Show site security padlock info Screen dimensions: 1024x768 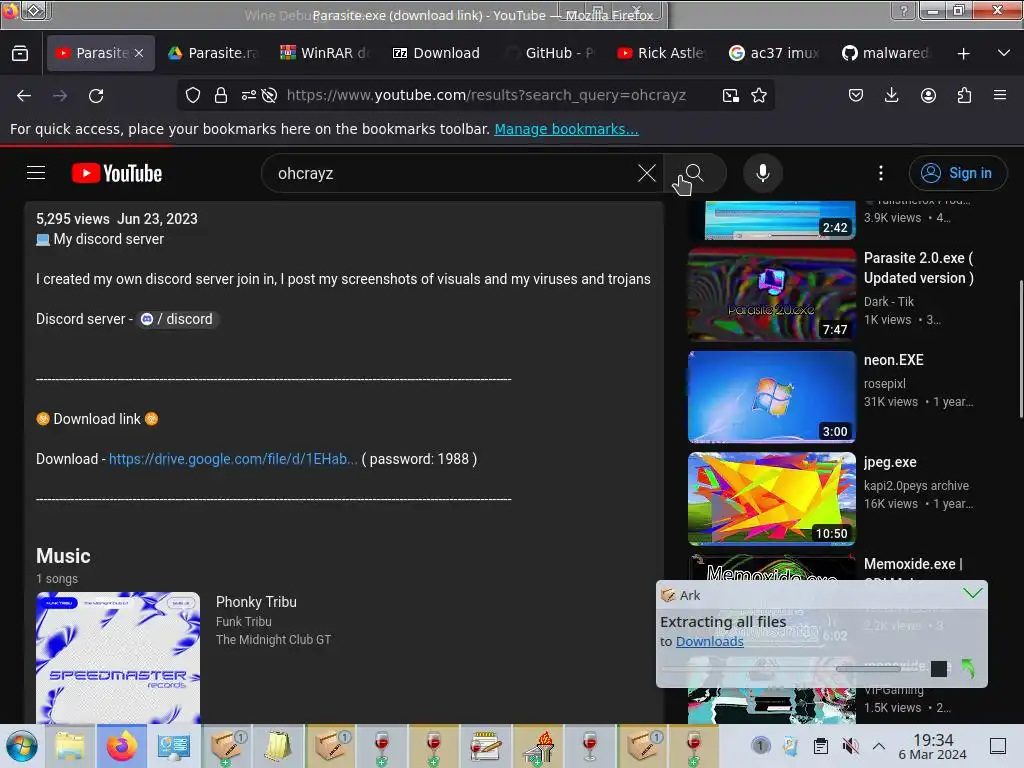pyautogui.click(x=221, y=95)
